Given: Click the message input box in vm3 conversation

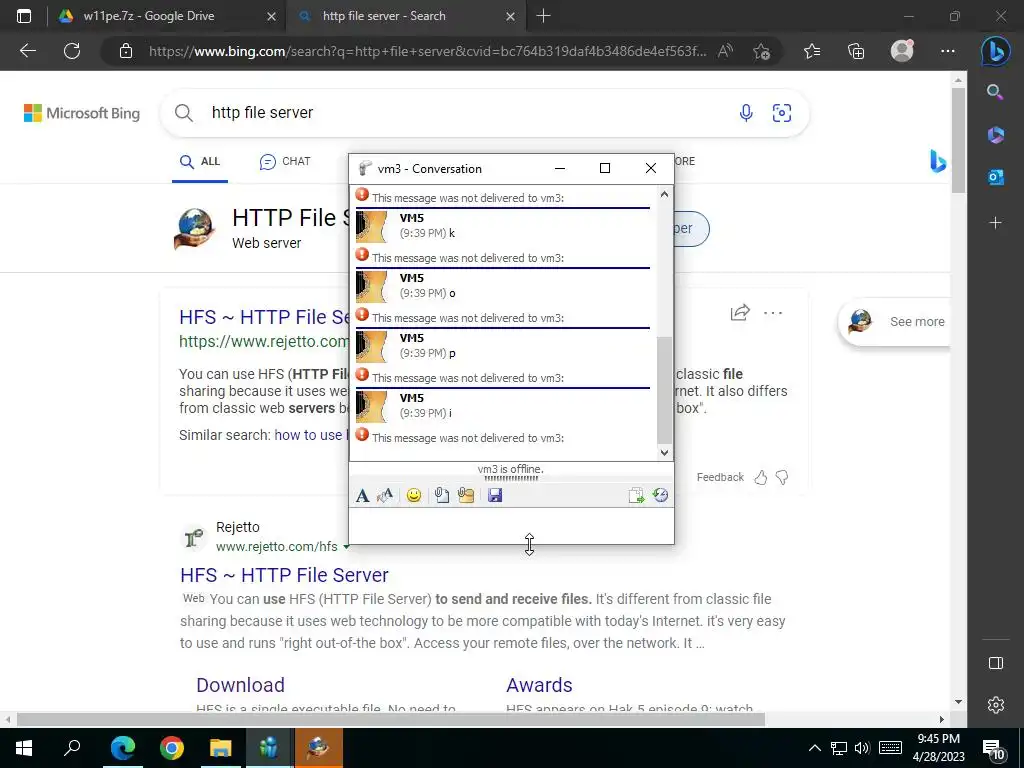Looking at the screenshot, I should [x=511, y=526].
